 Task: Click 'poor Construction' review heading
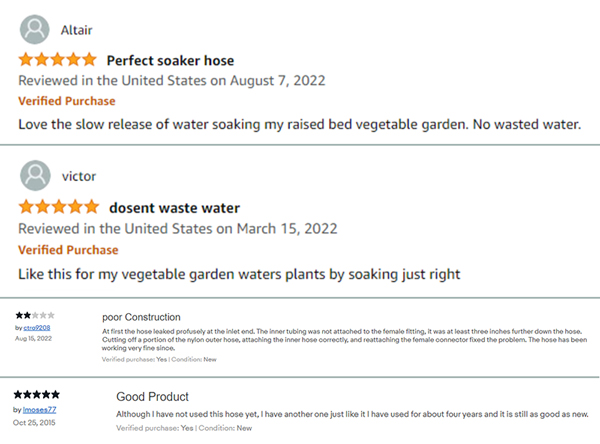click(141, 317)
